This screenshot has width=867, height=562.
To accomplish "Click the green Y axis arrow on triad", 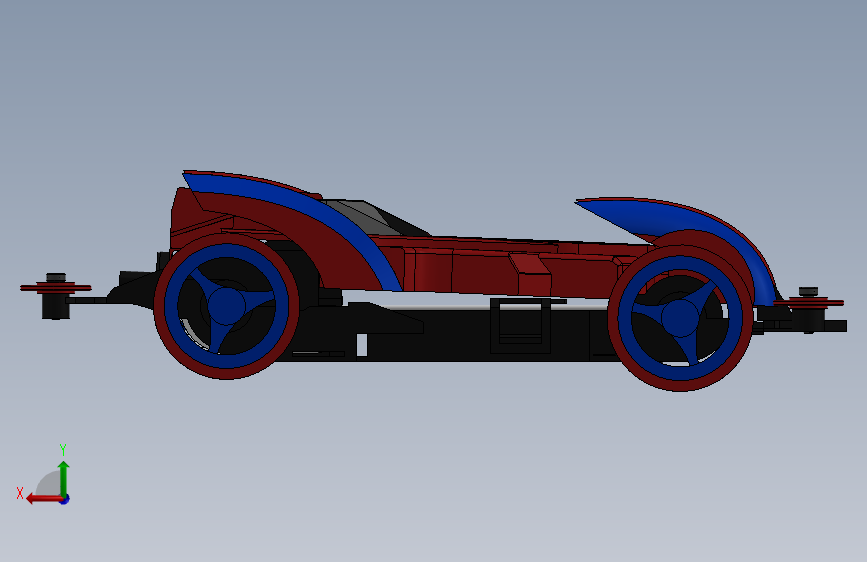I will [64, 478].
